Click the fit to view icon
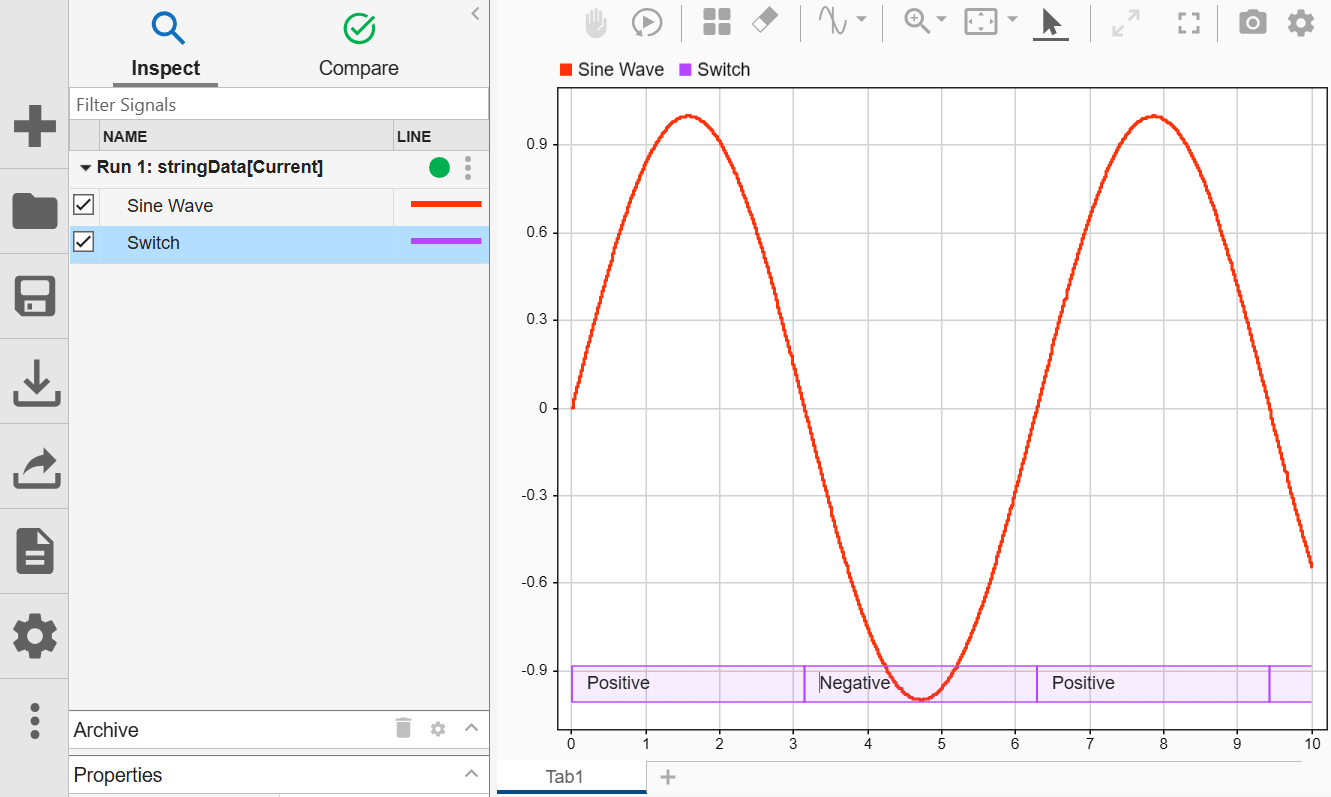This screenshot has height=797, width=1331. [981, 22]
